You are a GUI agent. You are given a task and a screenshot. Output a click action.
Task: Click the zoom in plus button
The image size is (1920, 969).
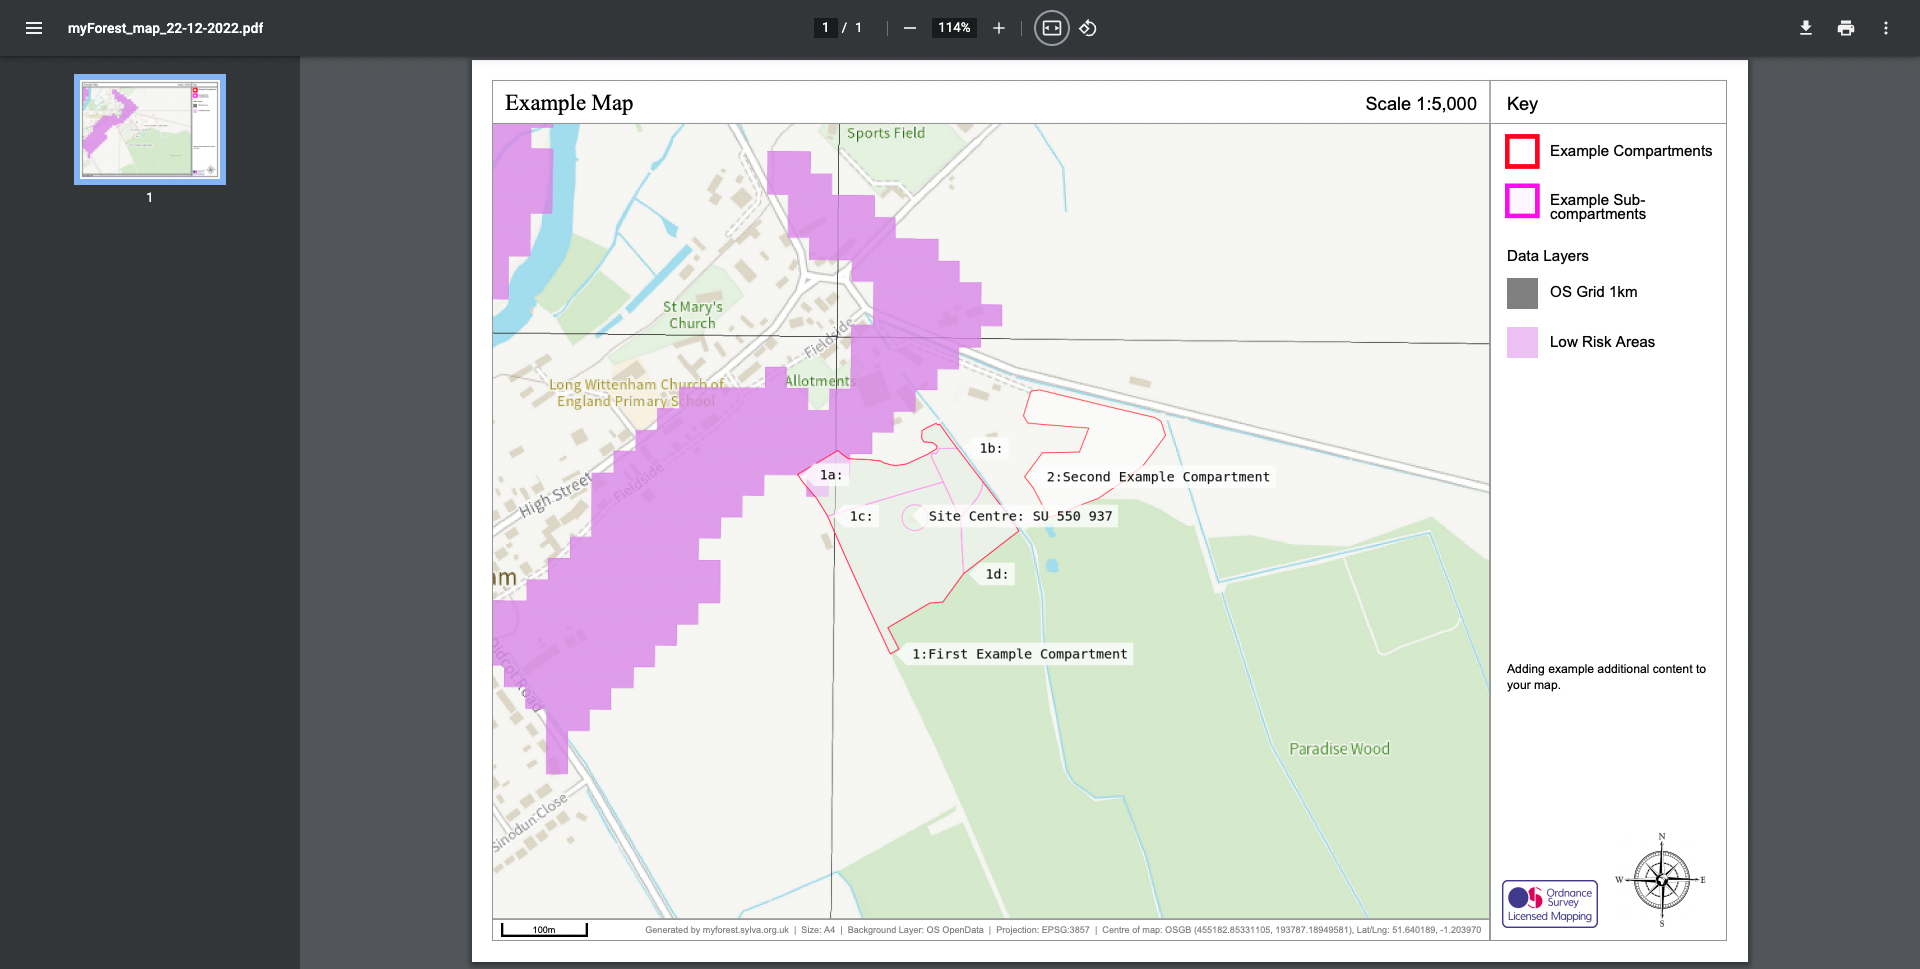point(998,28)
